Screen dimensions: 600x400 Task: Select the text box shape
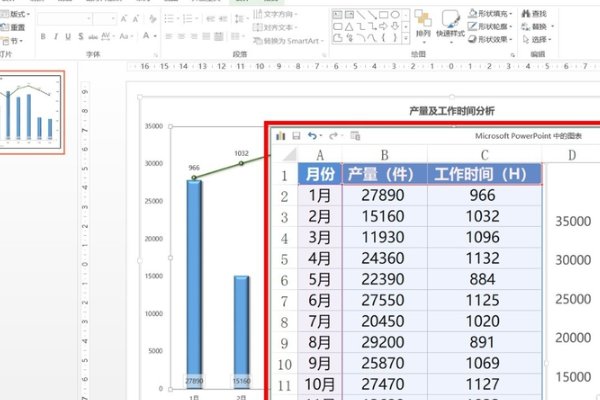(337, 15)
